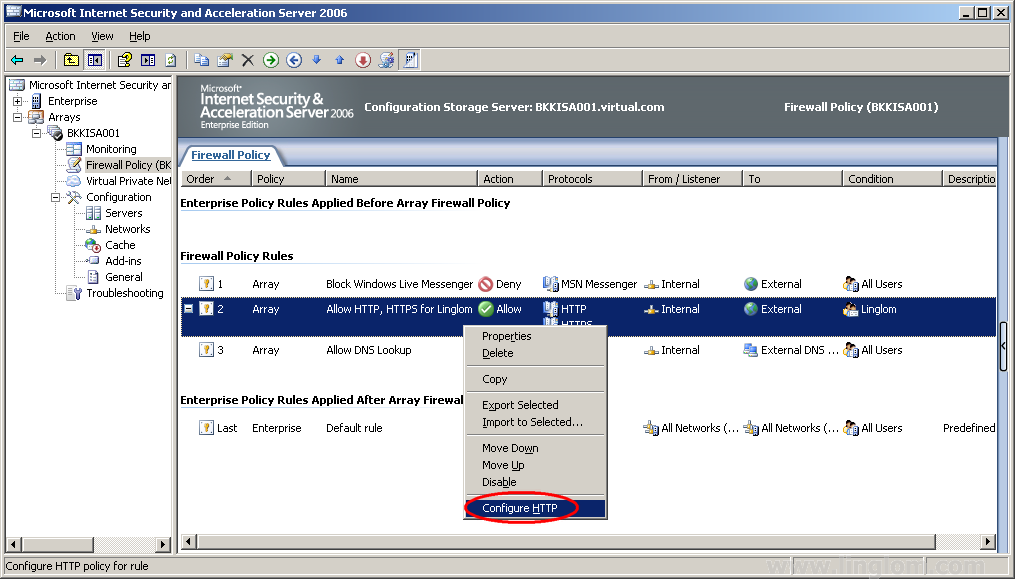Select Servers under Configuration
This screenshot has width=1015, height=579.
124,213
